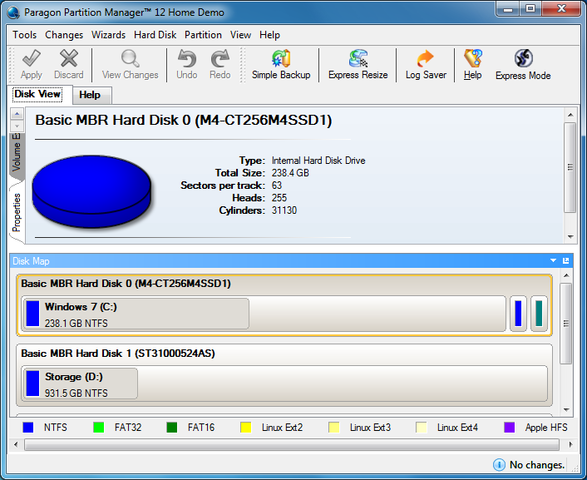Open the Wizards menu
The image size is (587, 480).
click(x=109, y=35)
